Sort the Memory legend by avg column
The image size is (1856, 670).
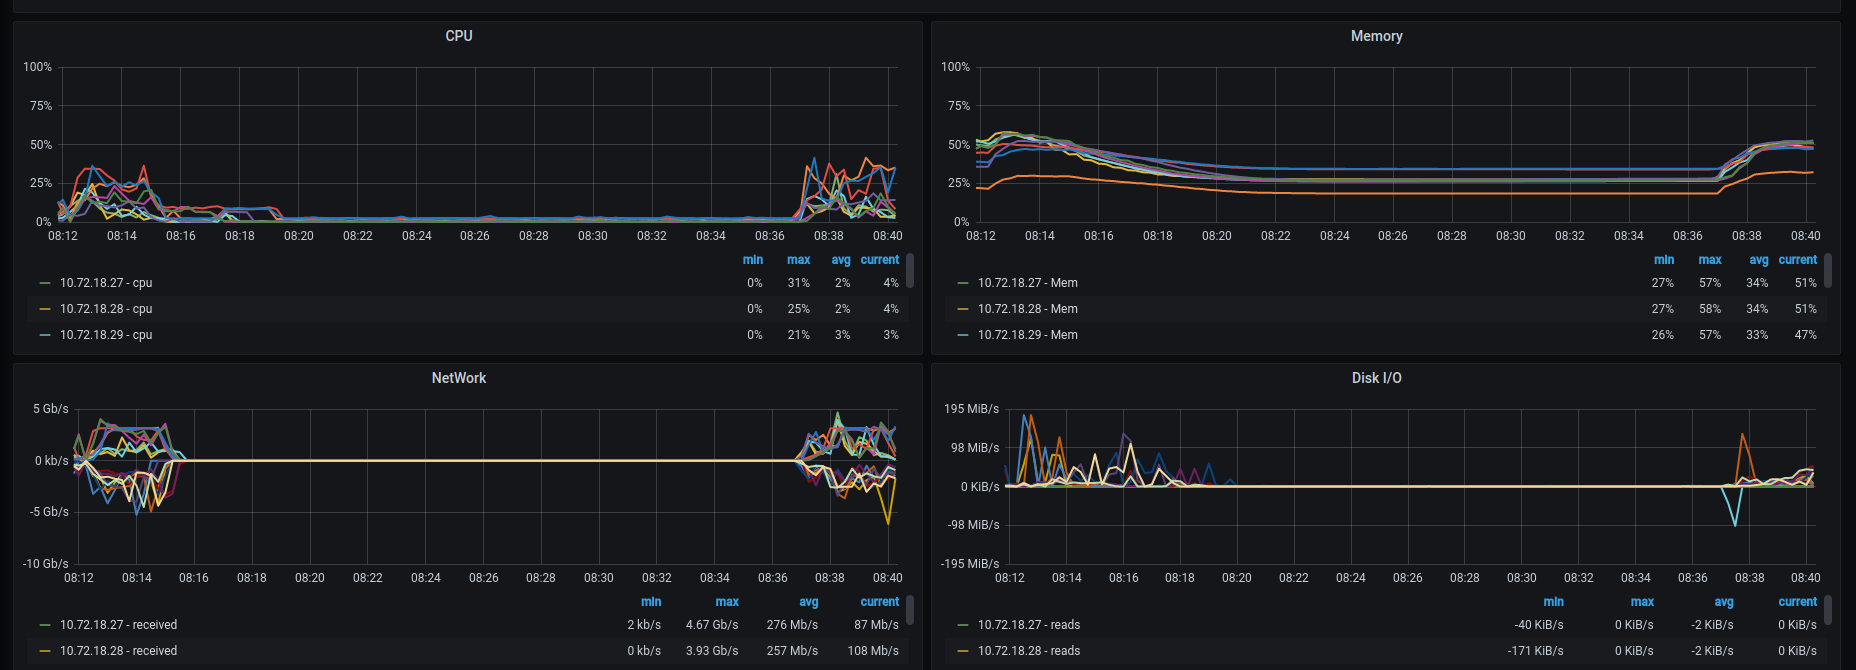(x=1758, y=260)
